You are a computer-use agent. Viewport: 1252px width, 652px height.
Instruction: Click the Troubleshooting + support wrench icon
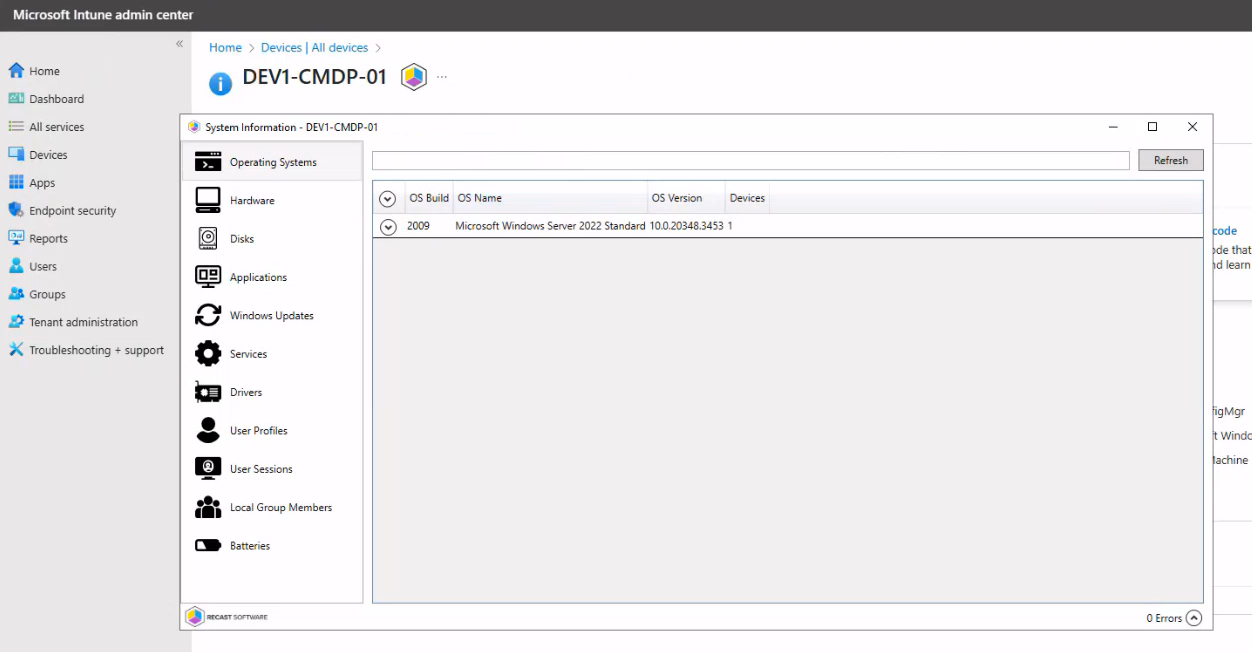coord(16,350)
